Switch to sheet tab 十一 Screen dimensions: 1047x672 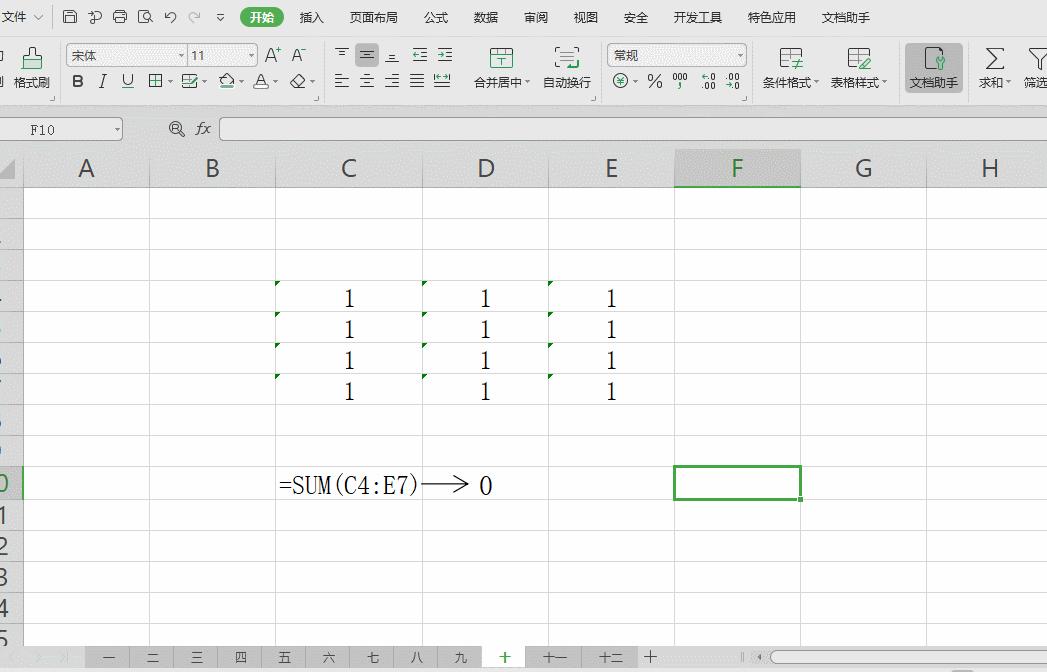click(x=554, y=657)
